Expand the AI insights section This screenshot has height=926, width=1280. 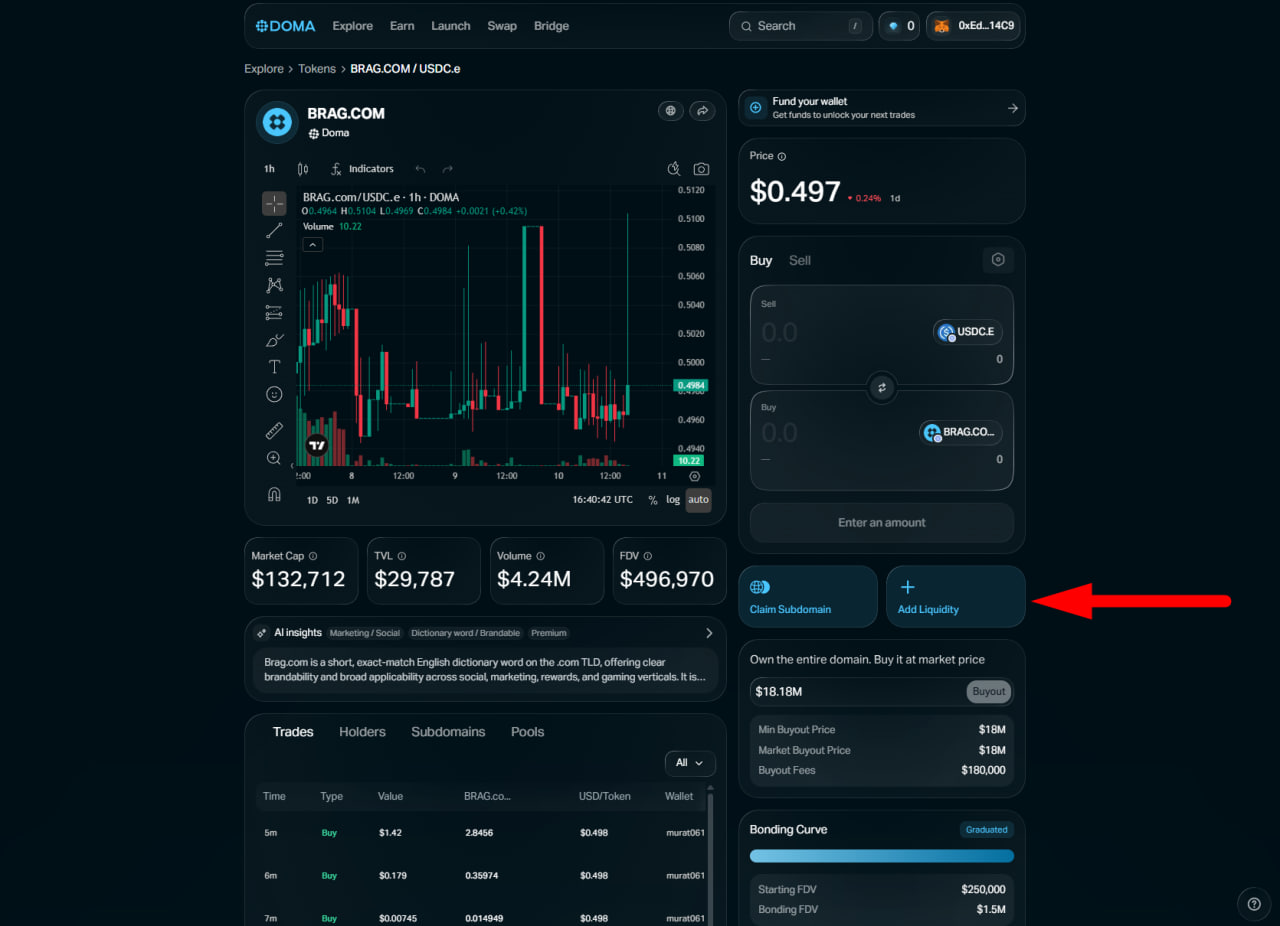[709, 633]
